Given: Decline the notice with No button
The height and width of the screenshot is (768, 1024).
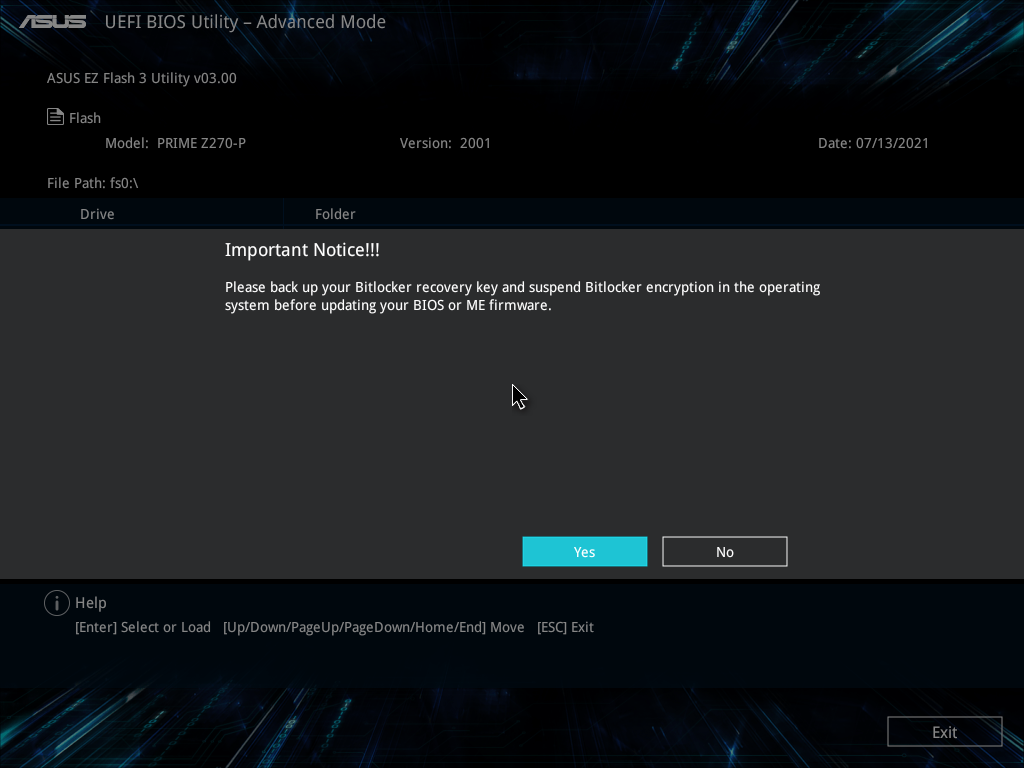Looking at the screenshot, I should pos(725,552).
